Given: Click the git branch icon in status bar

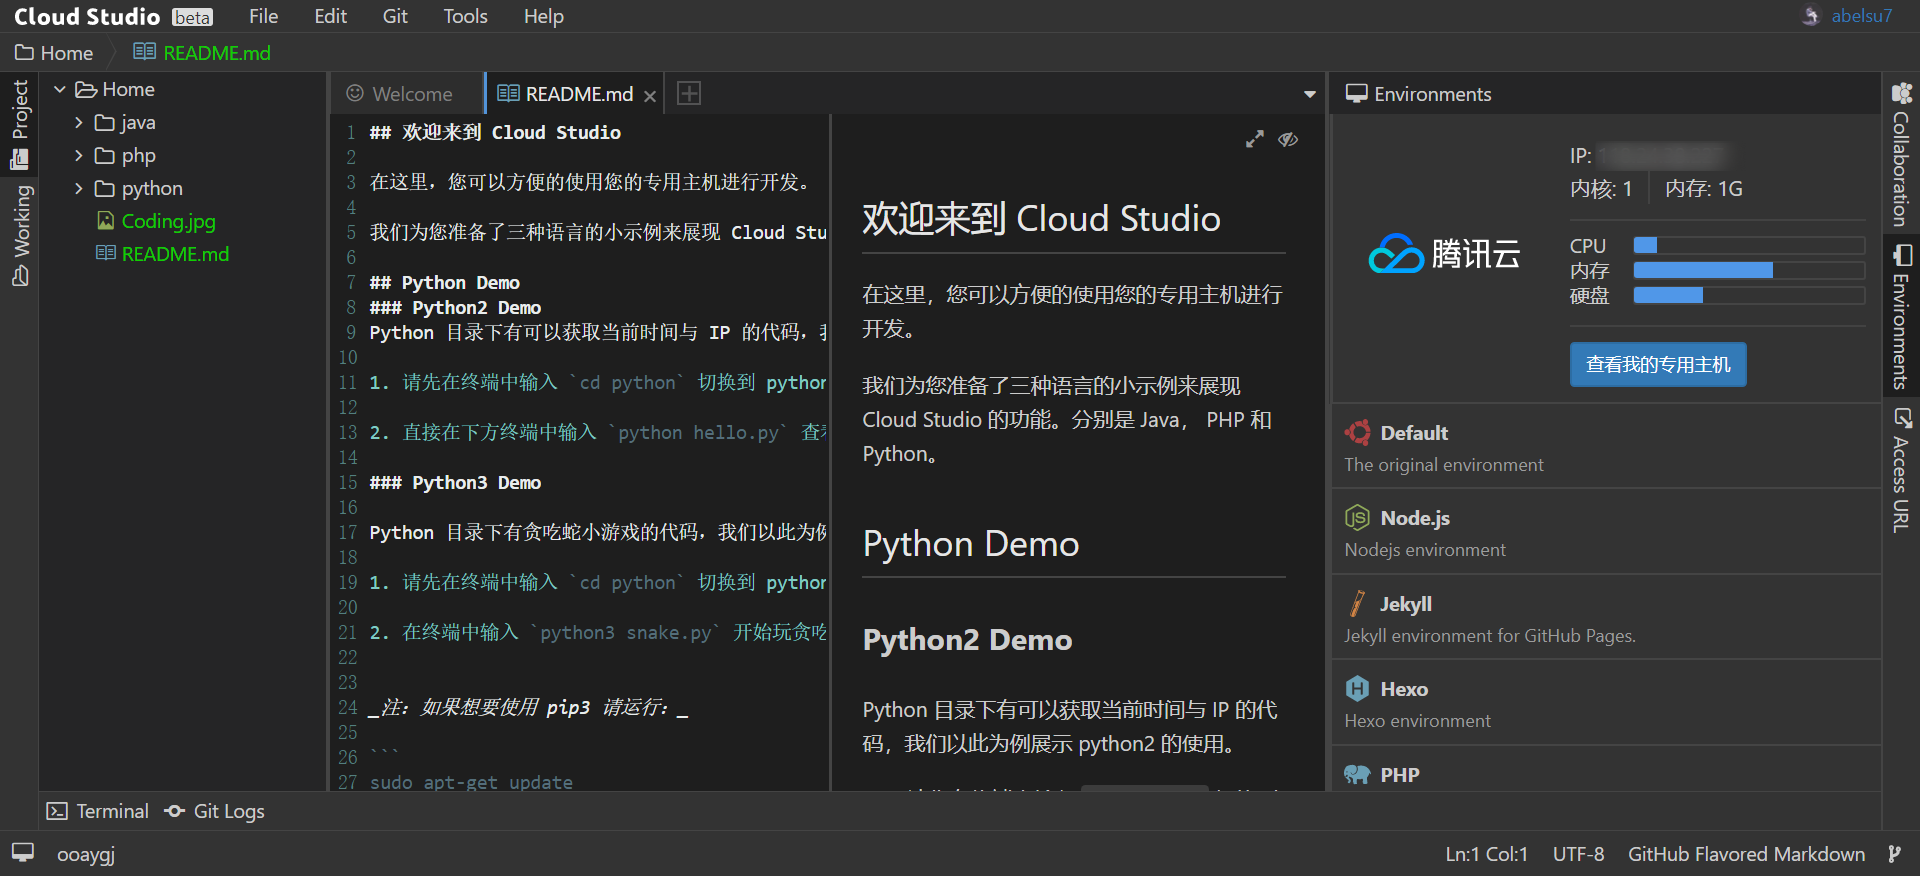Looking at the screenshot, I should [1894, 854].
